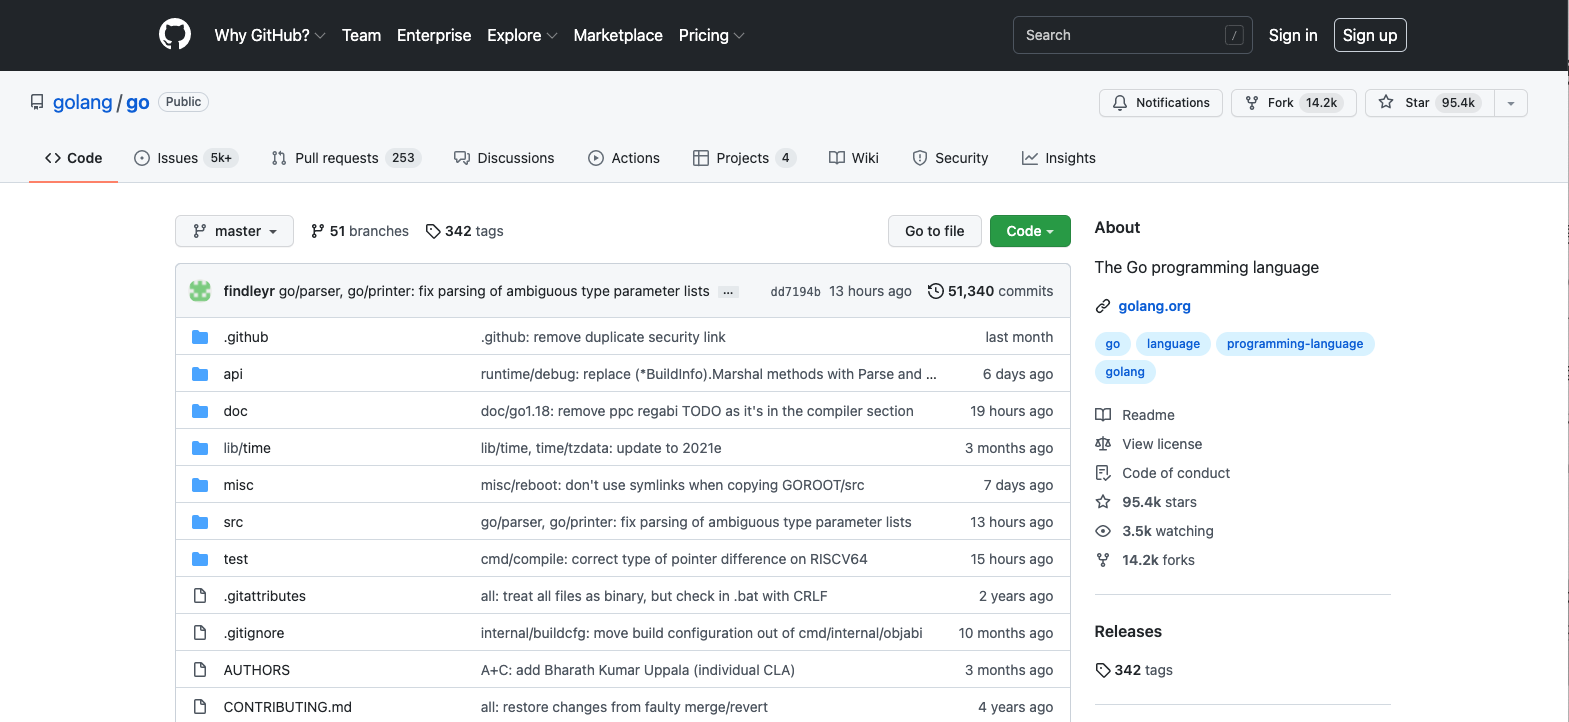This screenshot has height=722, width=1569.
Task: Click the license scale icon
Action: point(1103,444)
